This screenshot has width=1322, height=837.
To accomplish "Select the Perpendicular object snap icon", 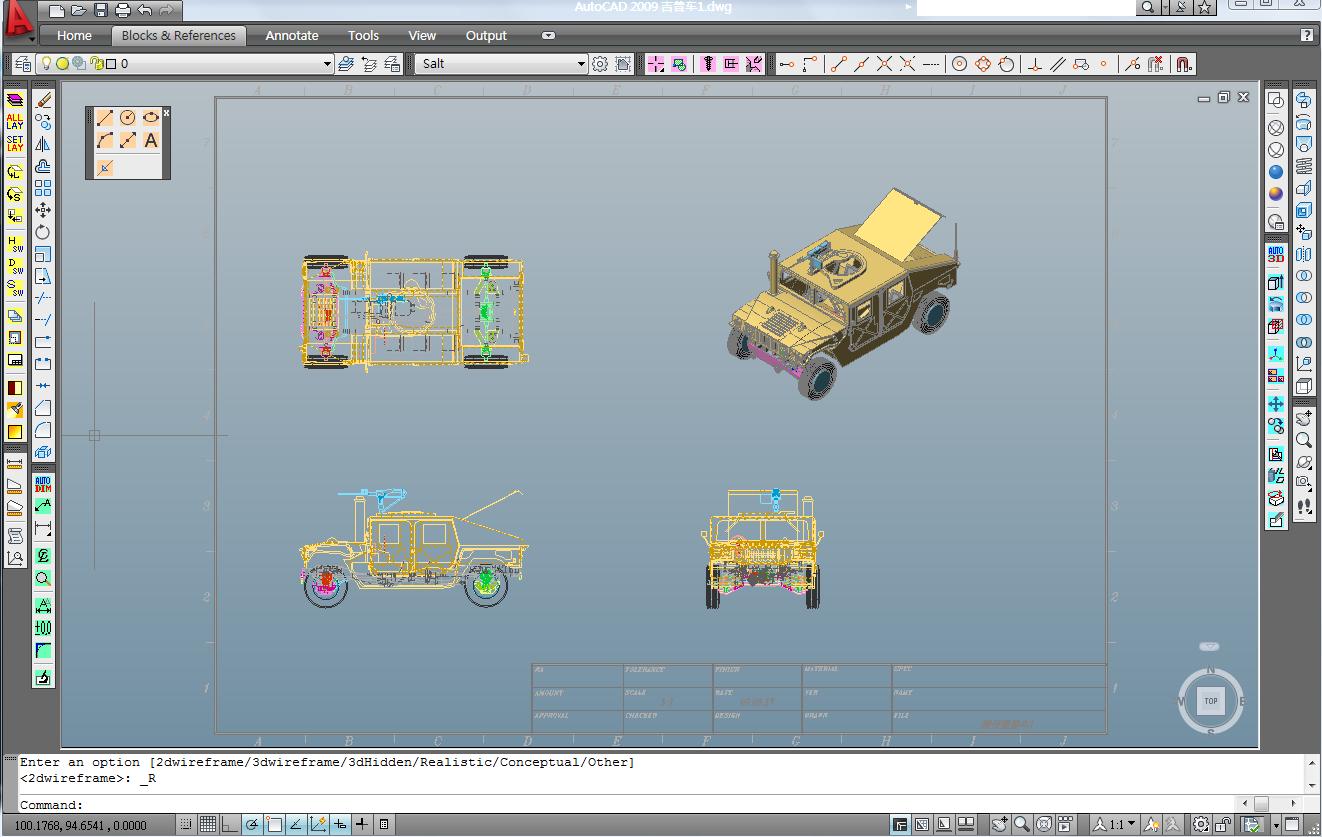I will [x=1035, y=64].
